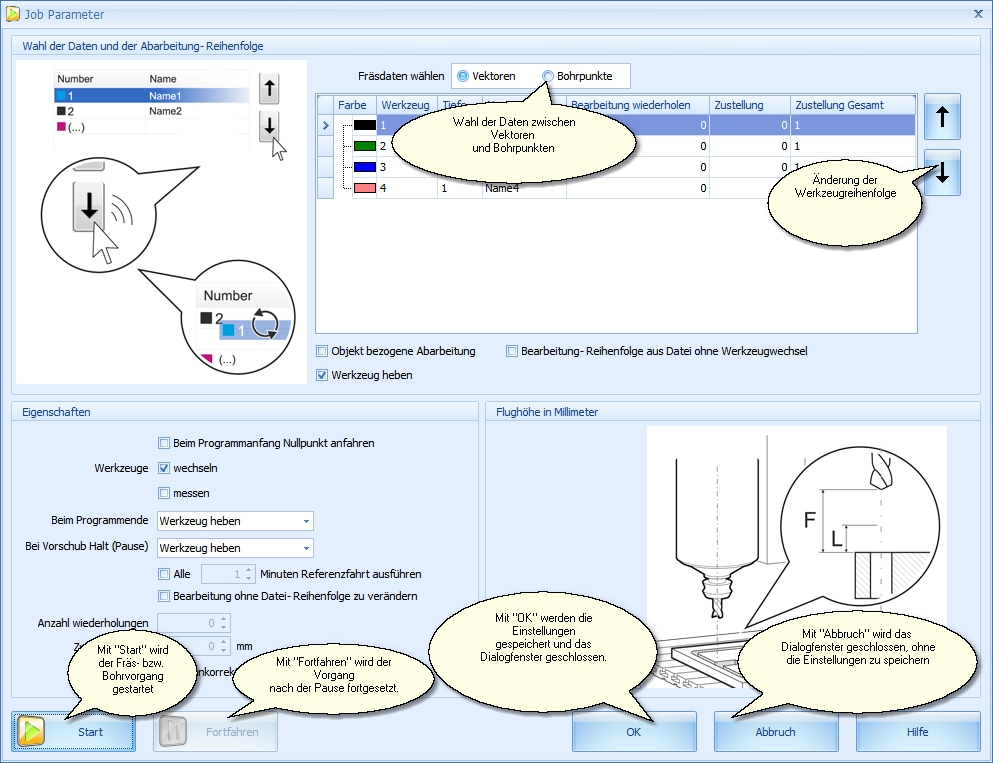Click the Abbruch button
This screenshot has height=763, width=993.
click(x=775, y=732)
